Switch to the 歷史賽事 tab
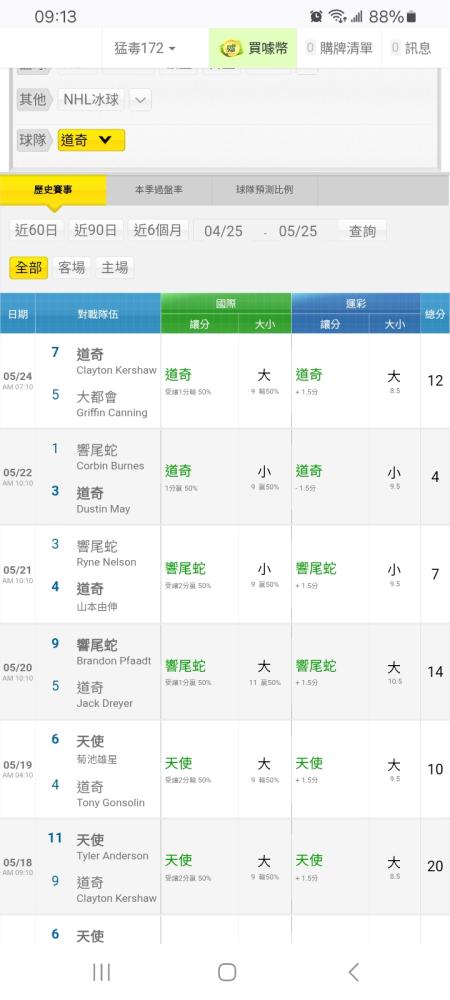 click(53, 190)
